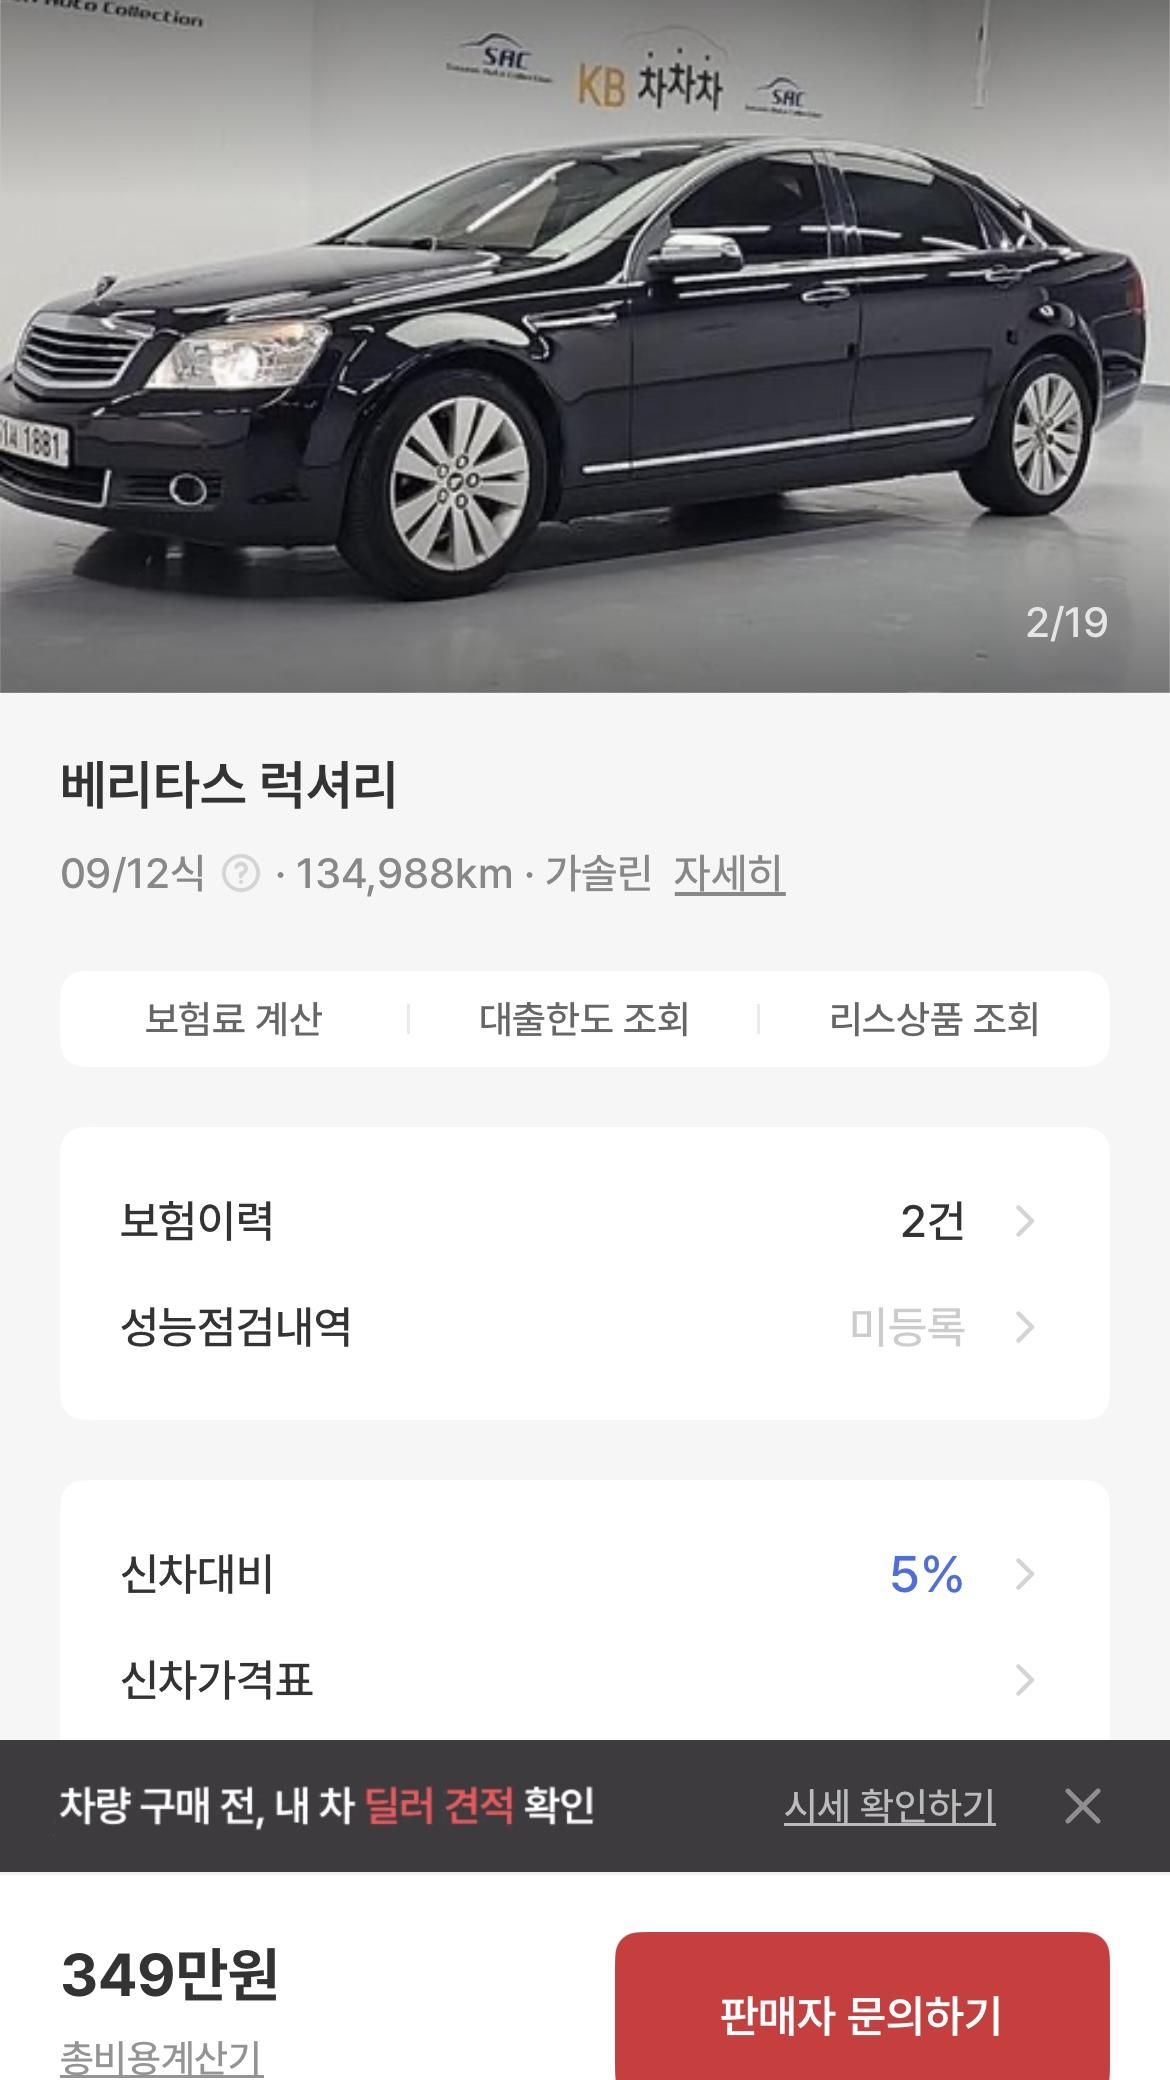
Task: Expand 성능점검내역 with the arrow
Action: pyautogui.click(x=1024, y=1327)
